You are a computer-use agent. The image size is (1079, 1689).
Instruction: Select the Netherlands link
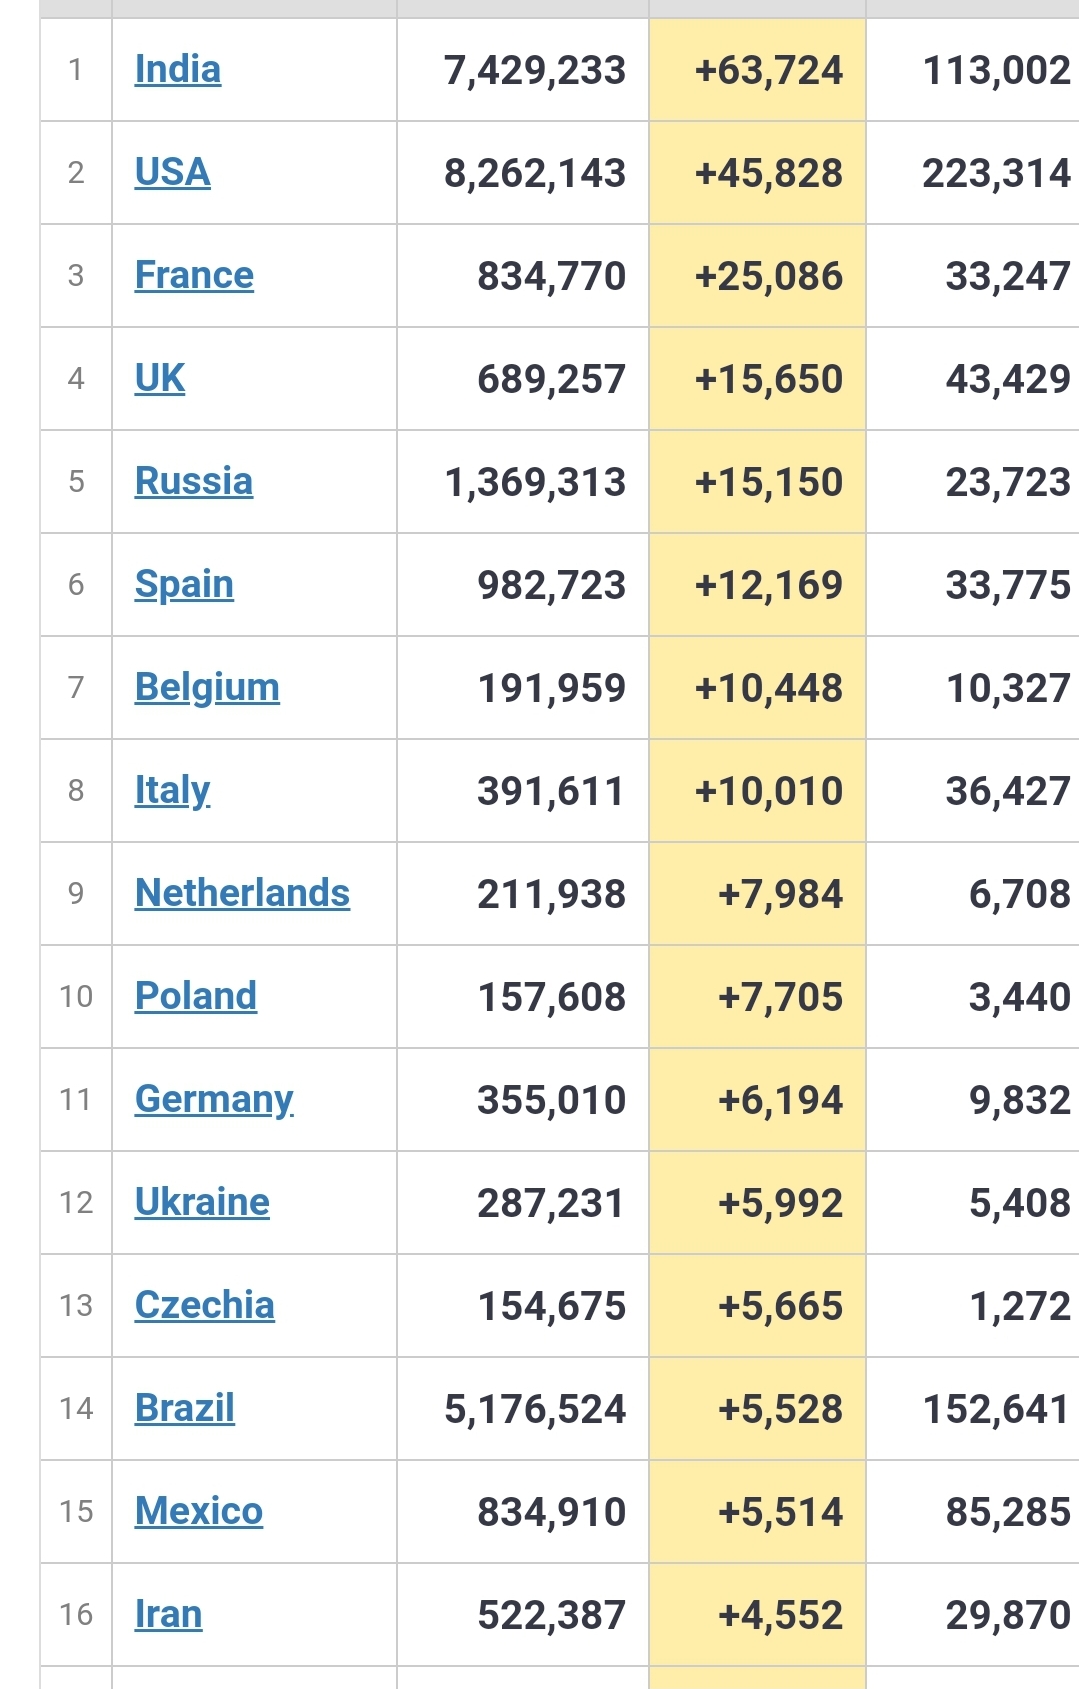click(242, 894)
